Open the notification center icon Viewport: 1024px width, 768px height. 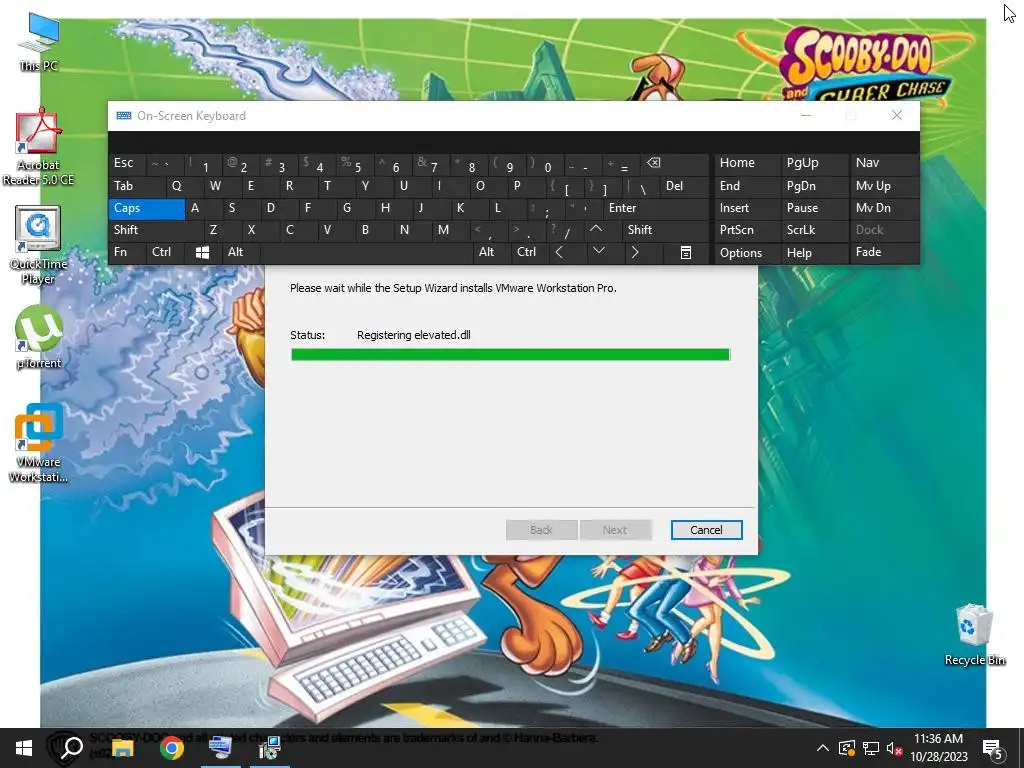pos(993,750)
